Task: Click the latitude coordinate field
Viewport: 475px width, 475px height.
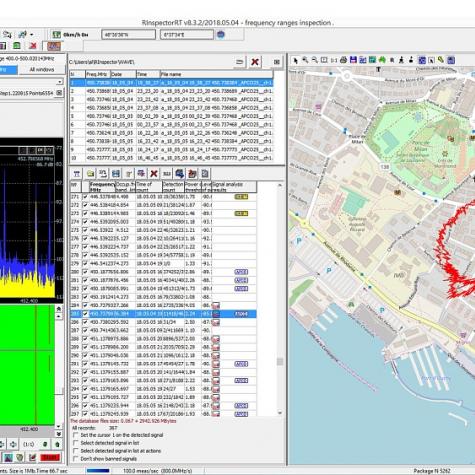Action: point(128,34)
